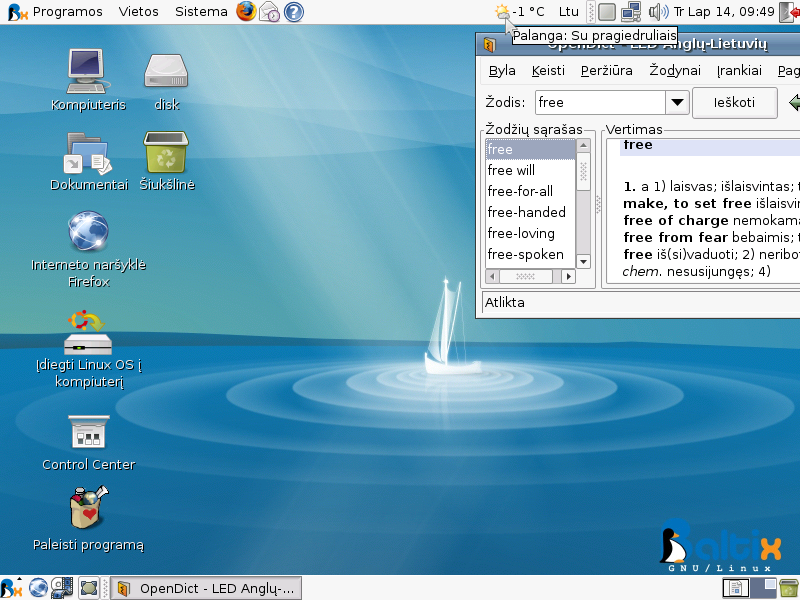Click OpenDict taskbar window button
800x600 pixels.
tap(207, 588)
